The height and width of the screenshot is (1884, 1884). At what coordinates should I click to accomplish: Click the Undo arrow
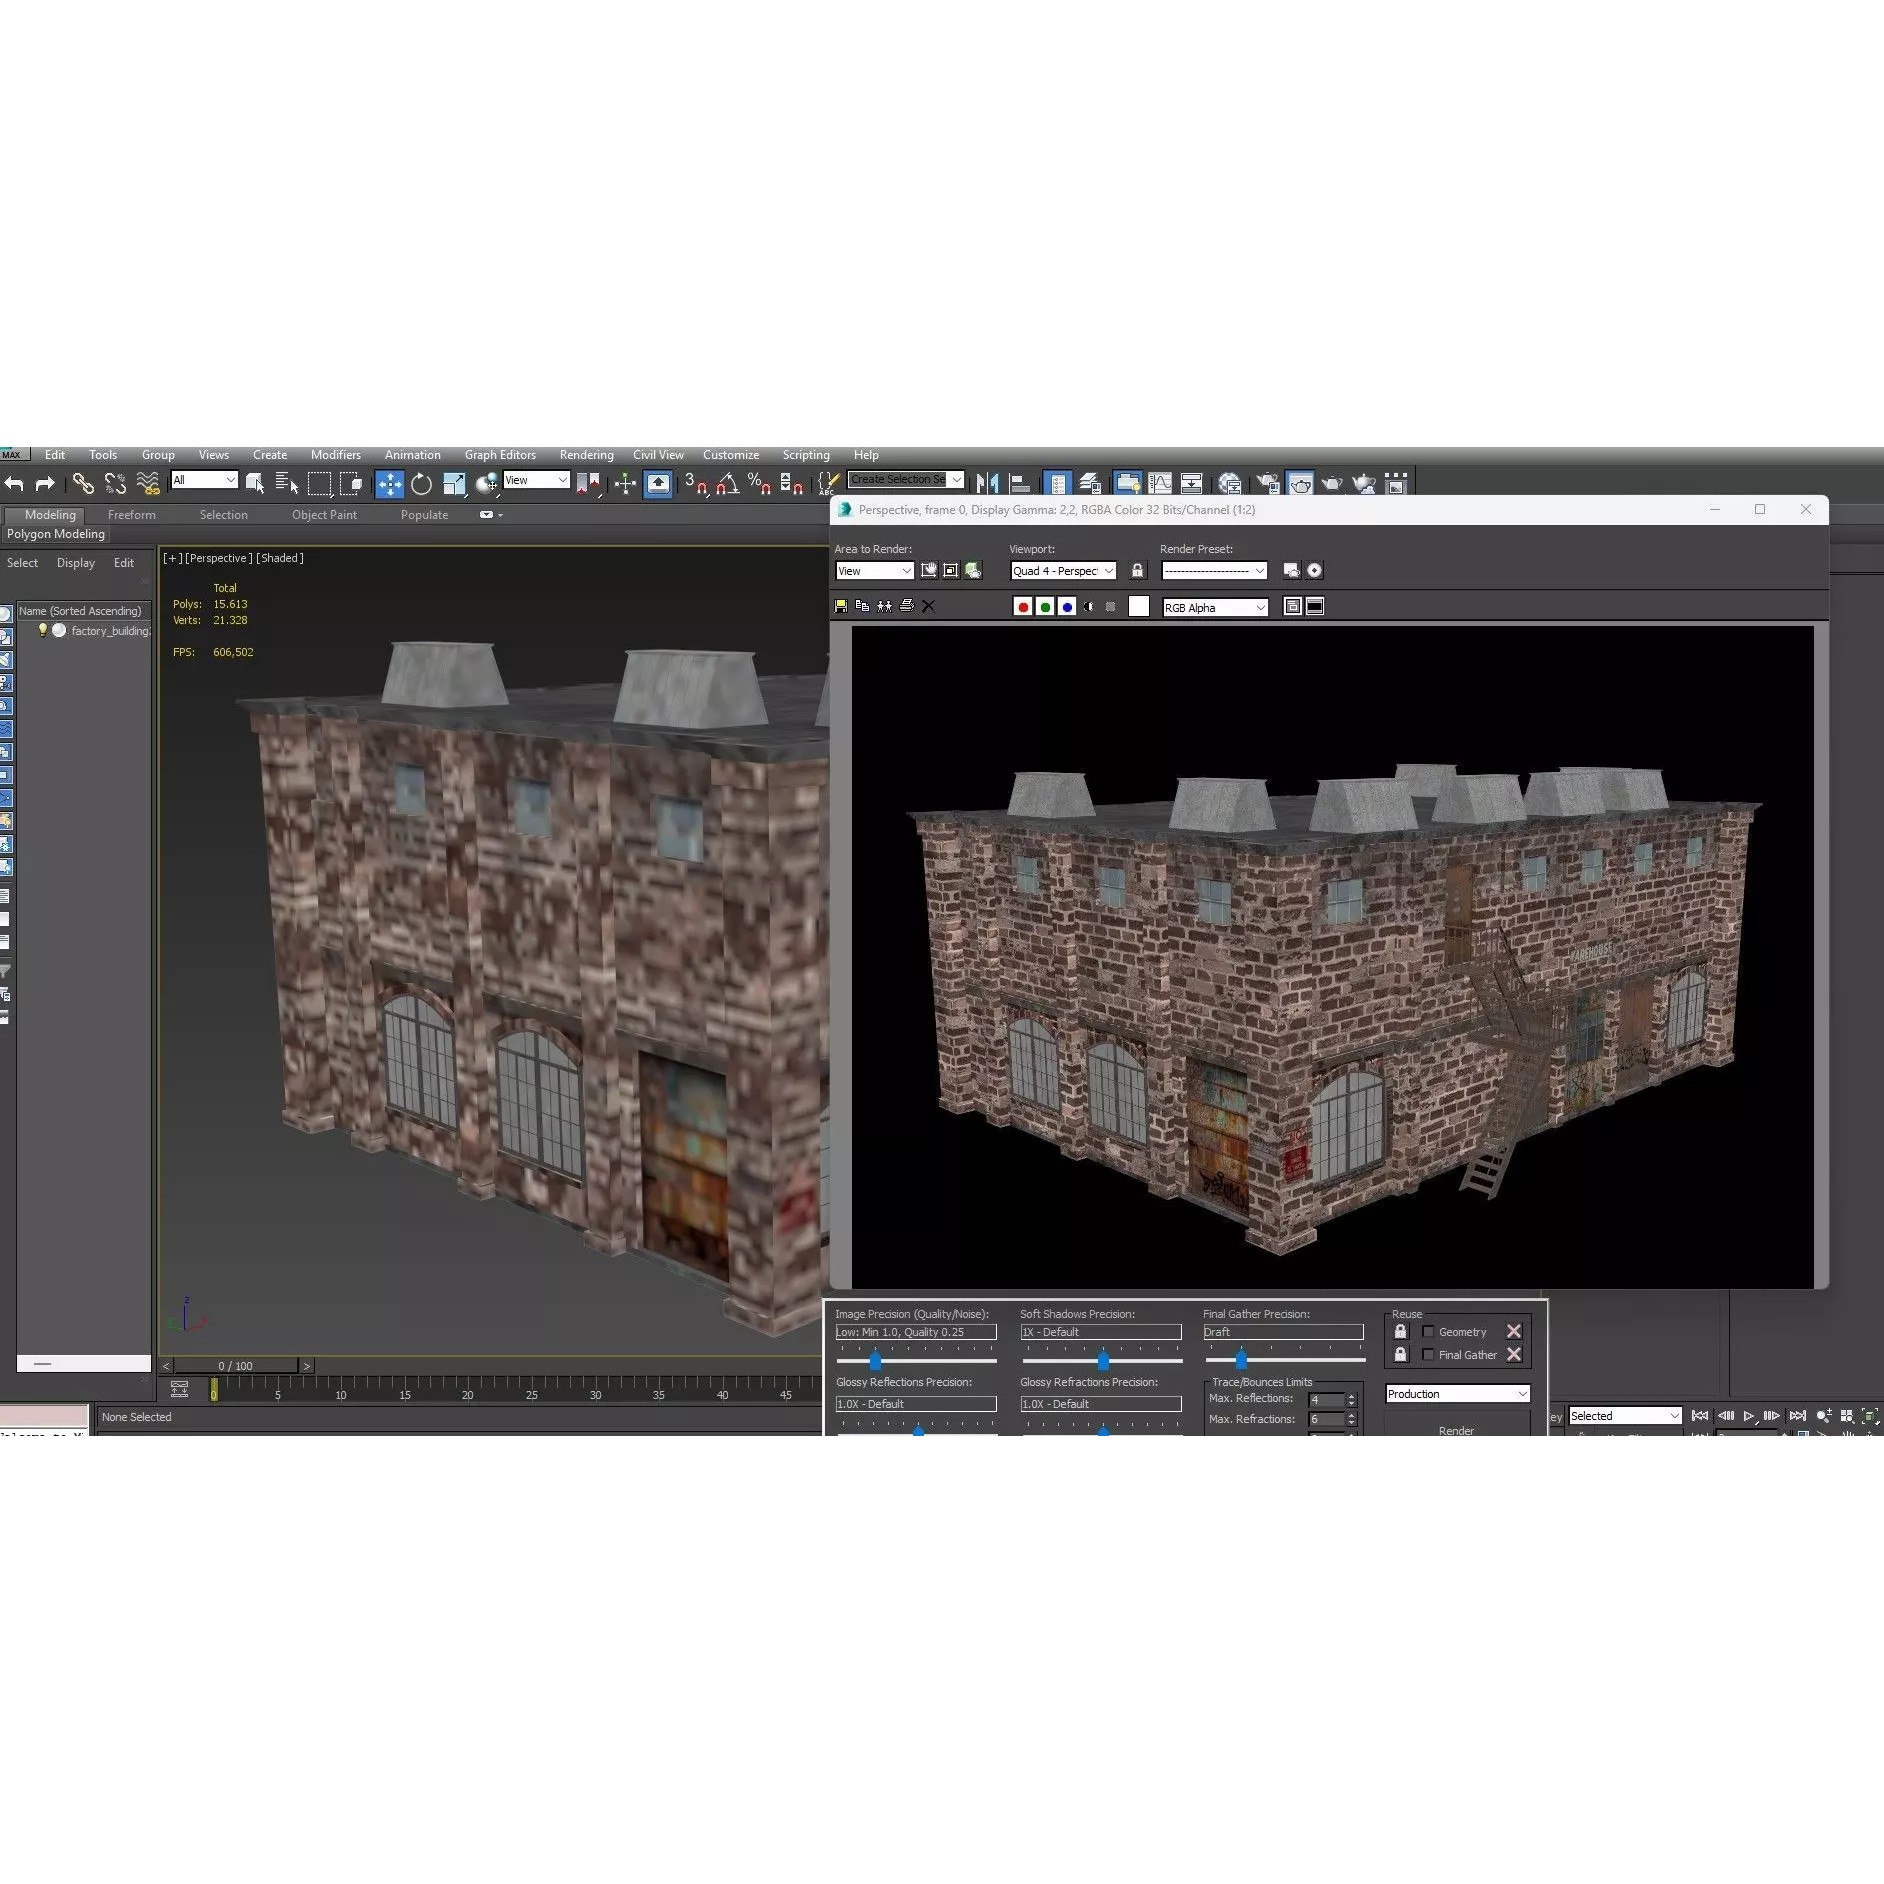[14, 483]
